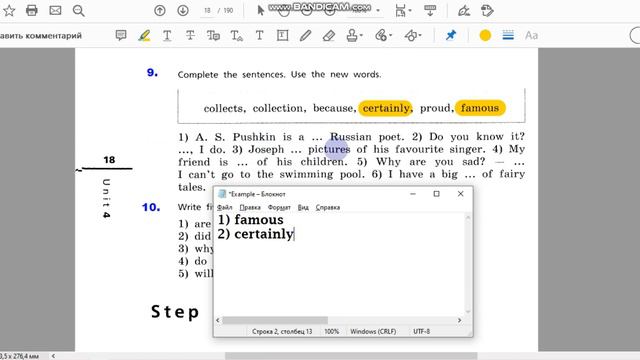The height and width of the screenshot is (360, 640).
Task: Add a sticky note comment
Action: pyautogui.click(x=121, y=36)
